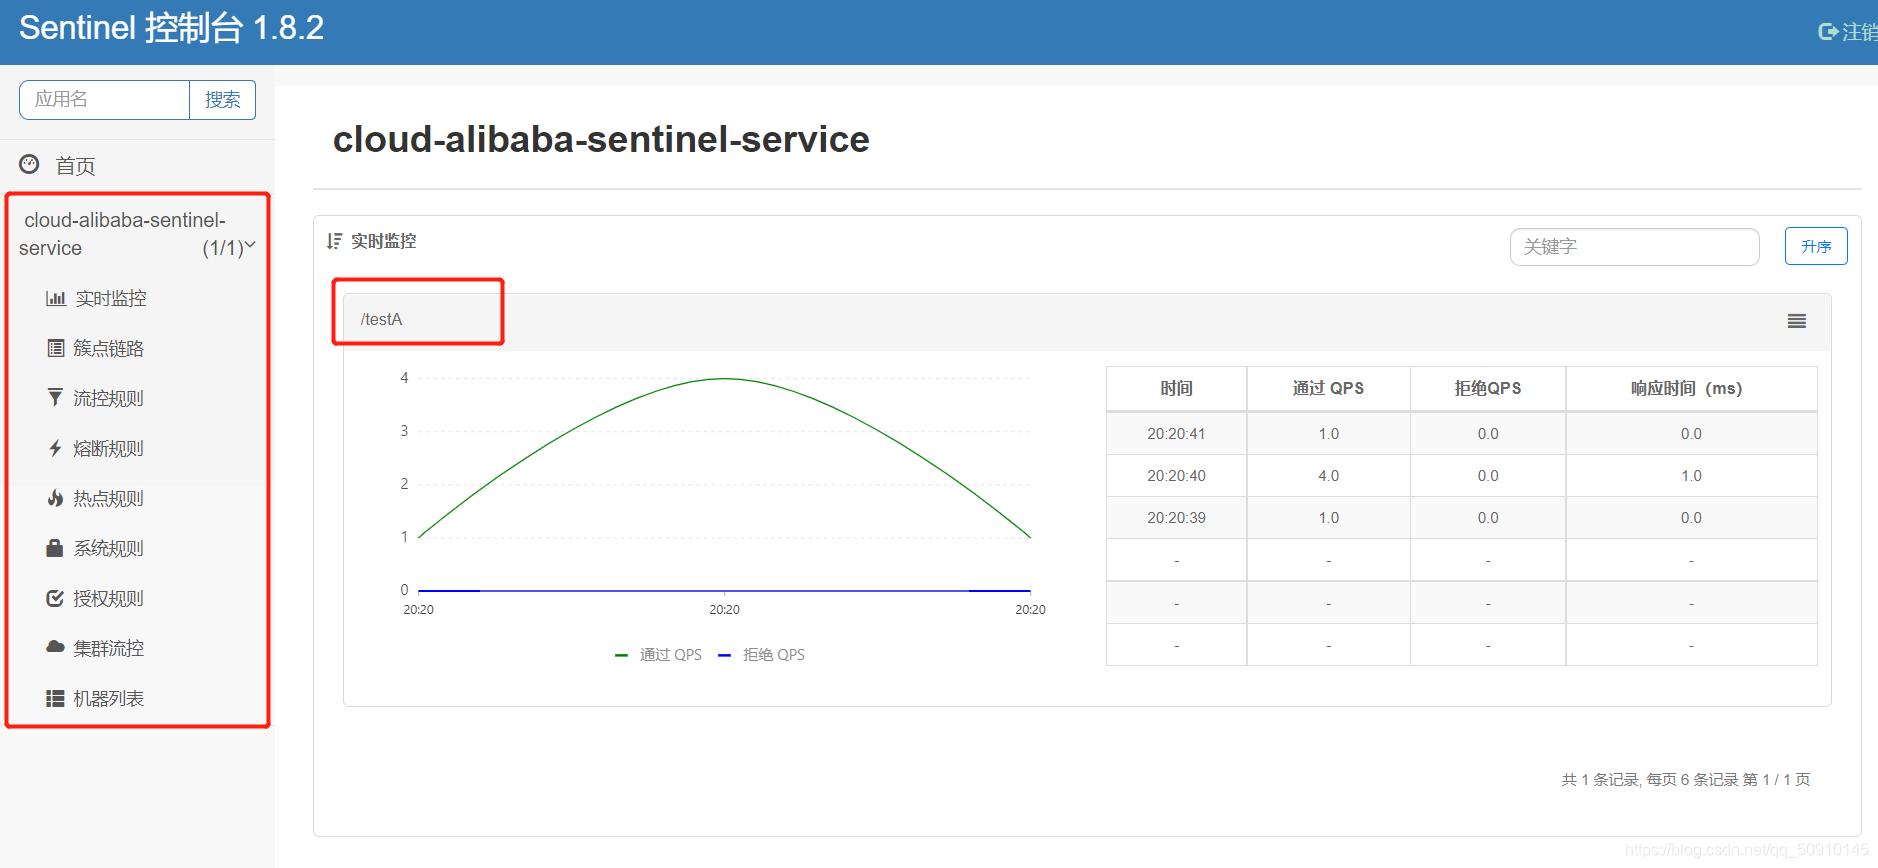Click the 热点规则 flame icon
This screenshot has width=1878, height=868.
click(55, 498)
